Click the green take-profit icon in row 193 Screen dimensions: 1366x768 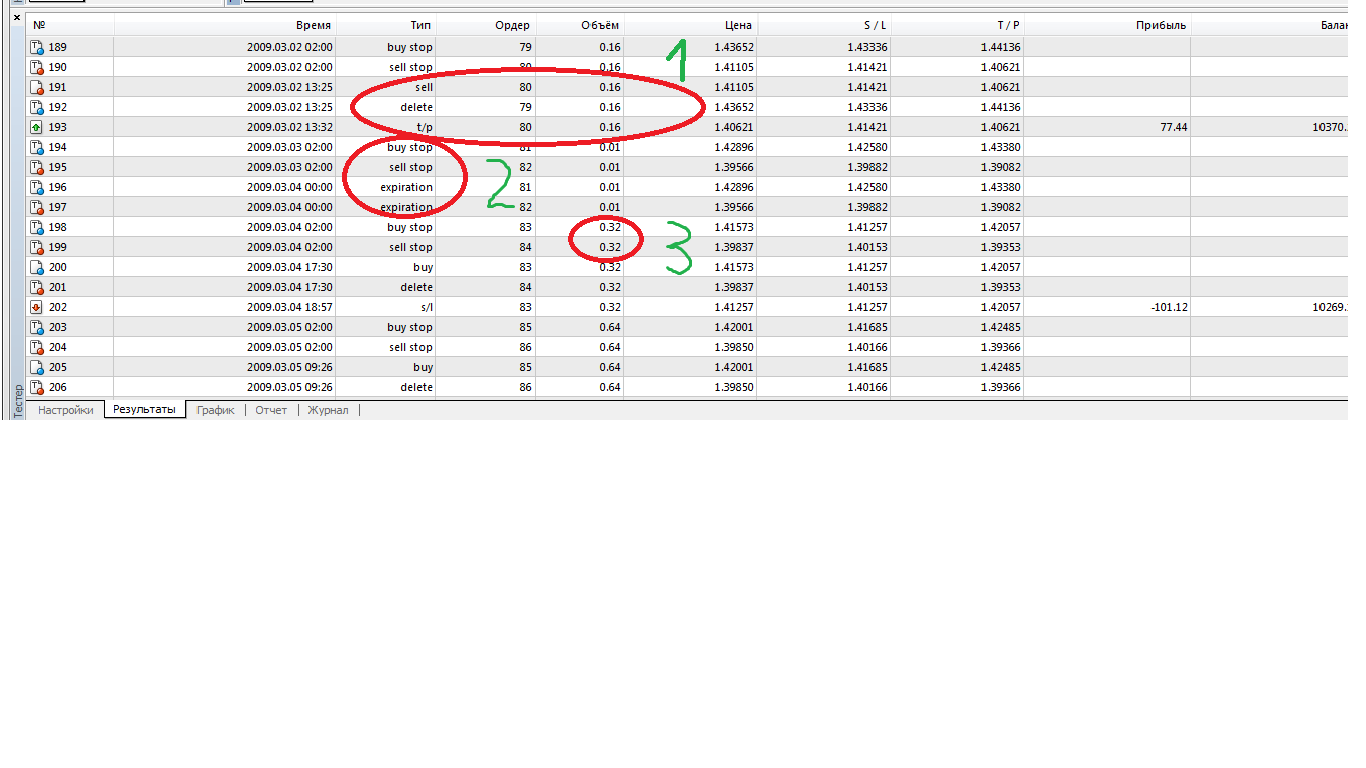37,127
